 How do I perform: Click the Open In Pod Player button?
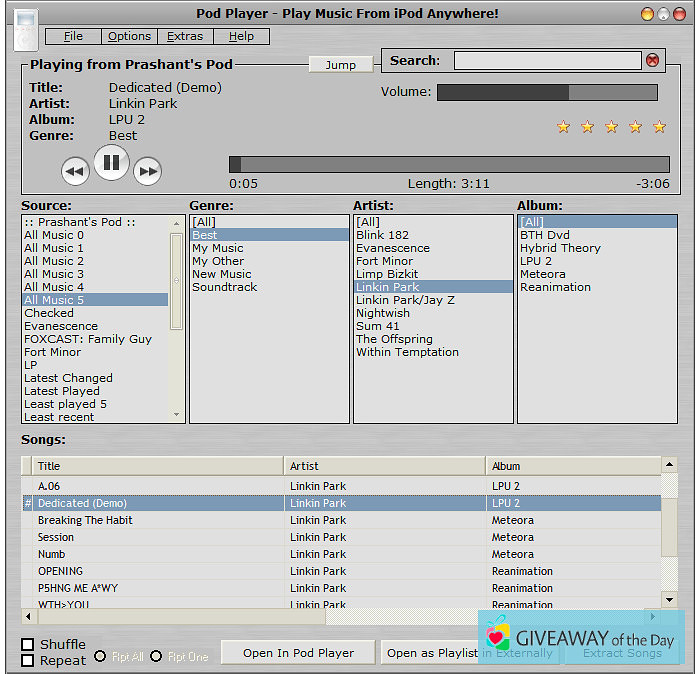tap(298, 653)
